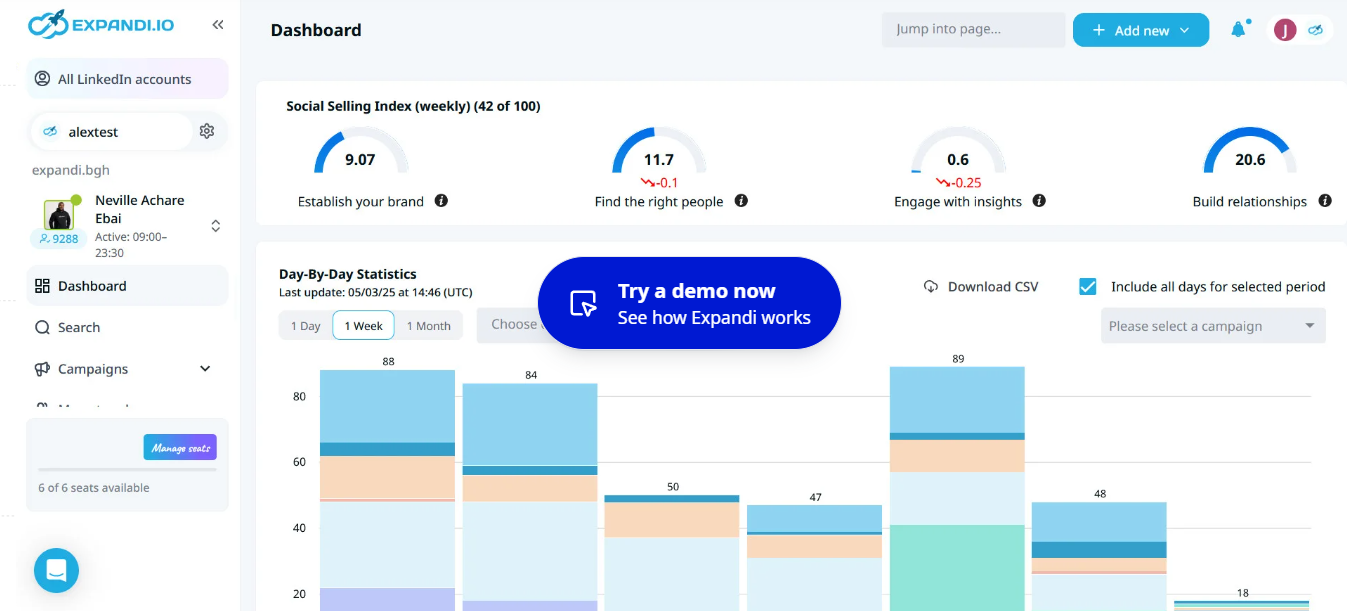1347x611 pixels.
Task: Go to Dashboard in sidebar
Action: [x=127, y=286]
